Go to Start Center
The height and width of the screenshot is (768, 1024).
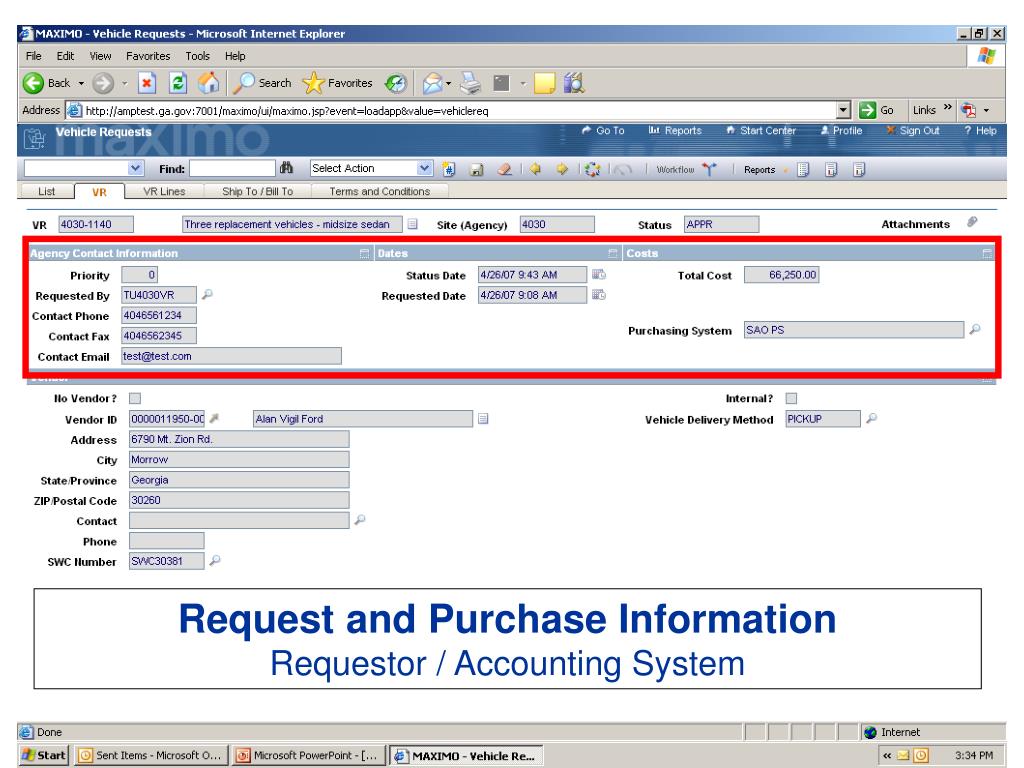pos(761,131)
